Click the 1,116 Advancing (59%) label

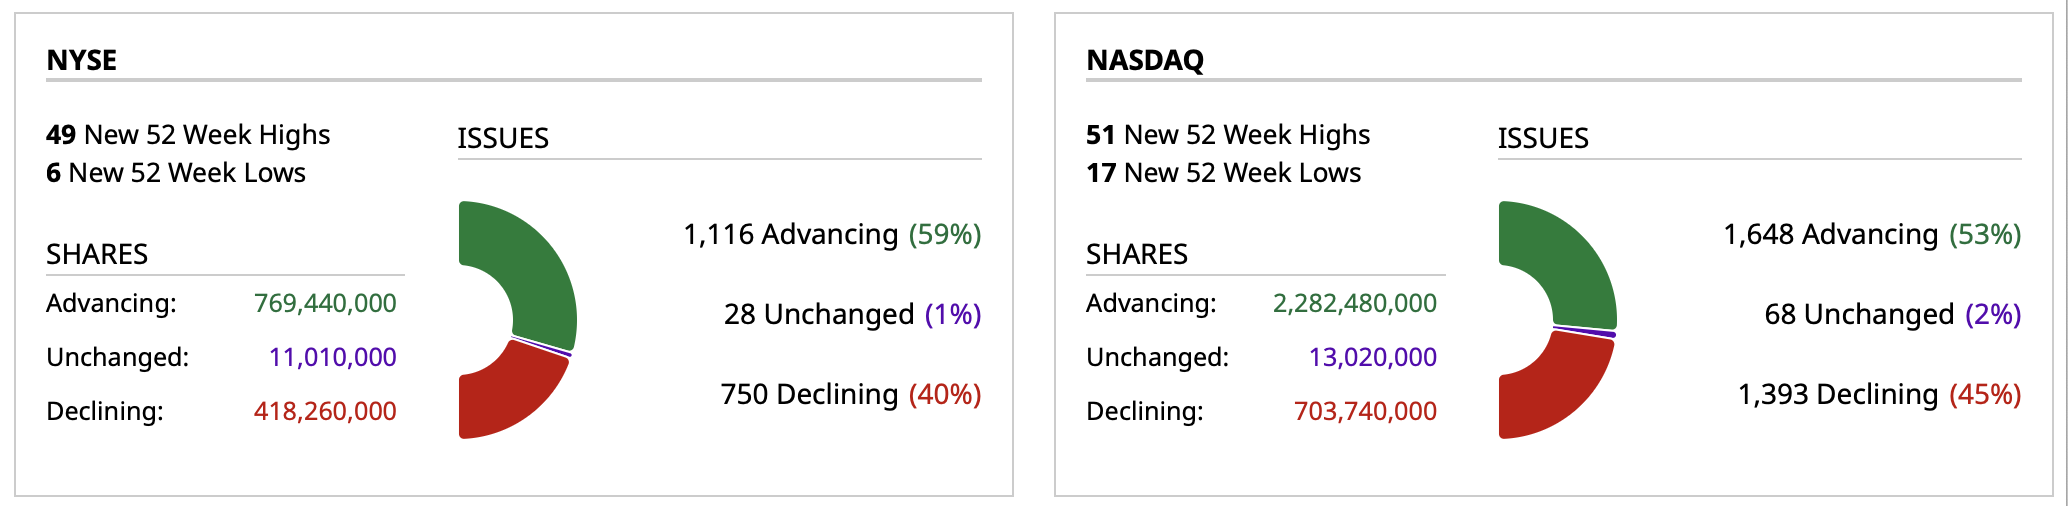832,234
